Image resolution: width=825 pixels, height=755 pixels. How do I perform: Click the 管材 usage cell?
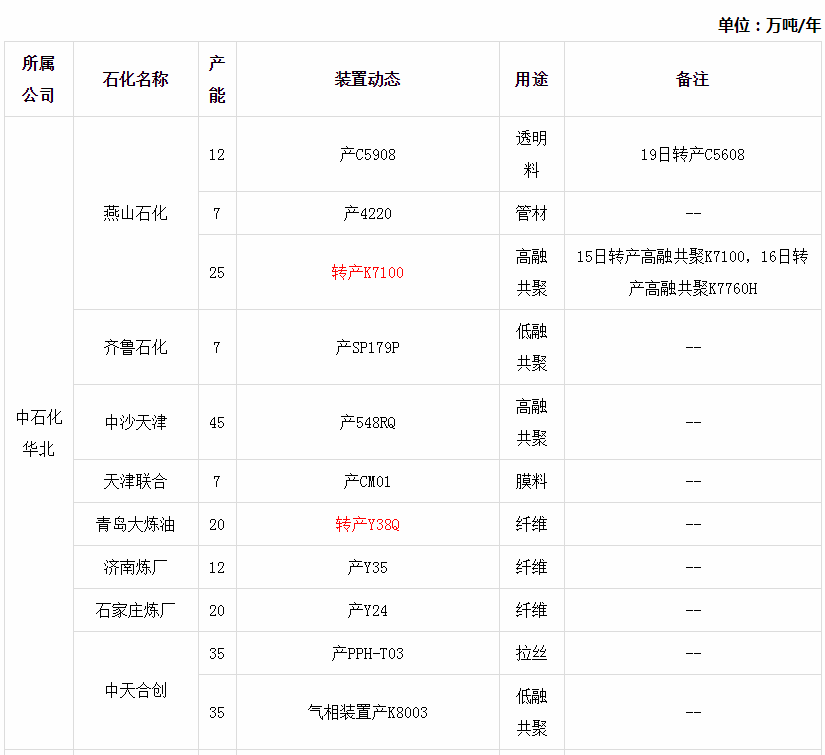pos(531,213)
